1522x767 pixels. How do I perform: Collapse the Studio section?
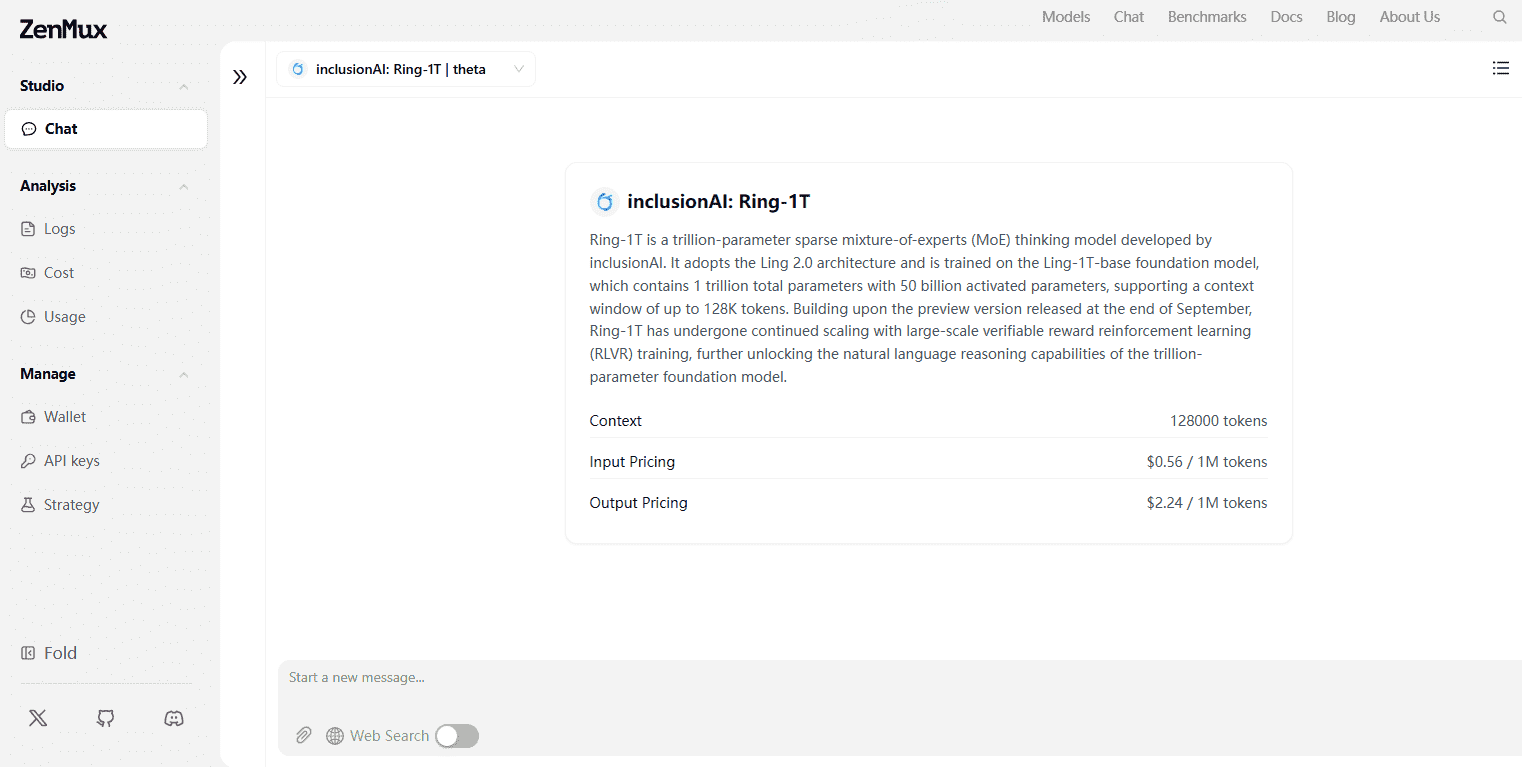(184, 87)
